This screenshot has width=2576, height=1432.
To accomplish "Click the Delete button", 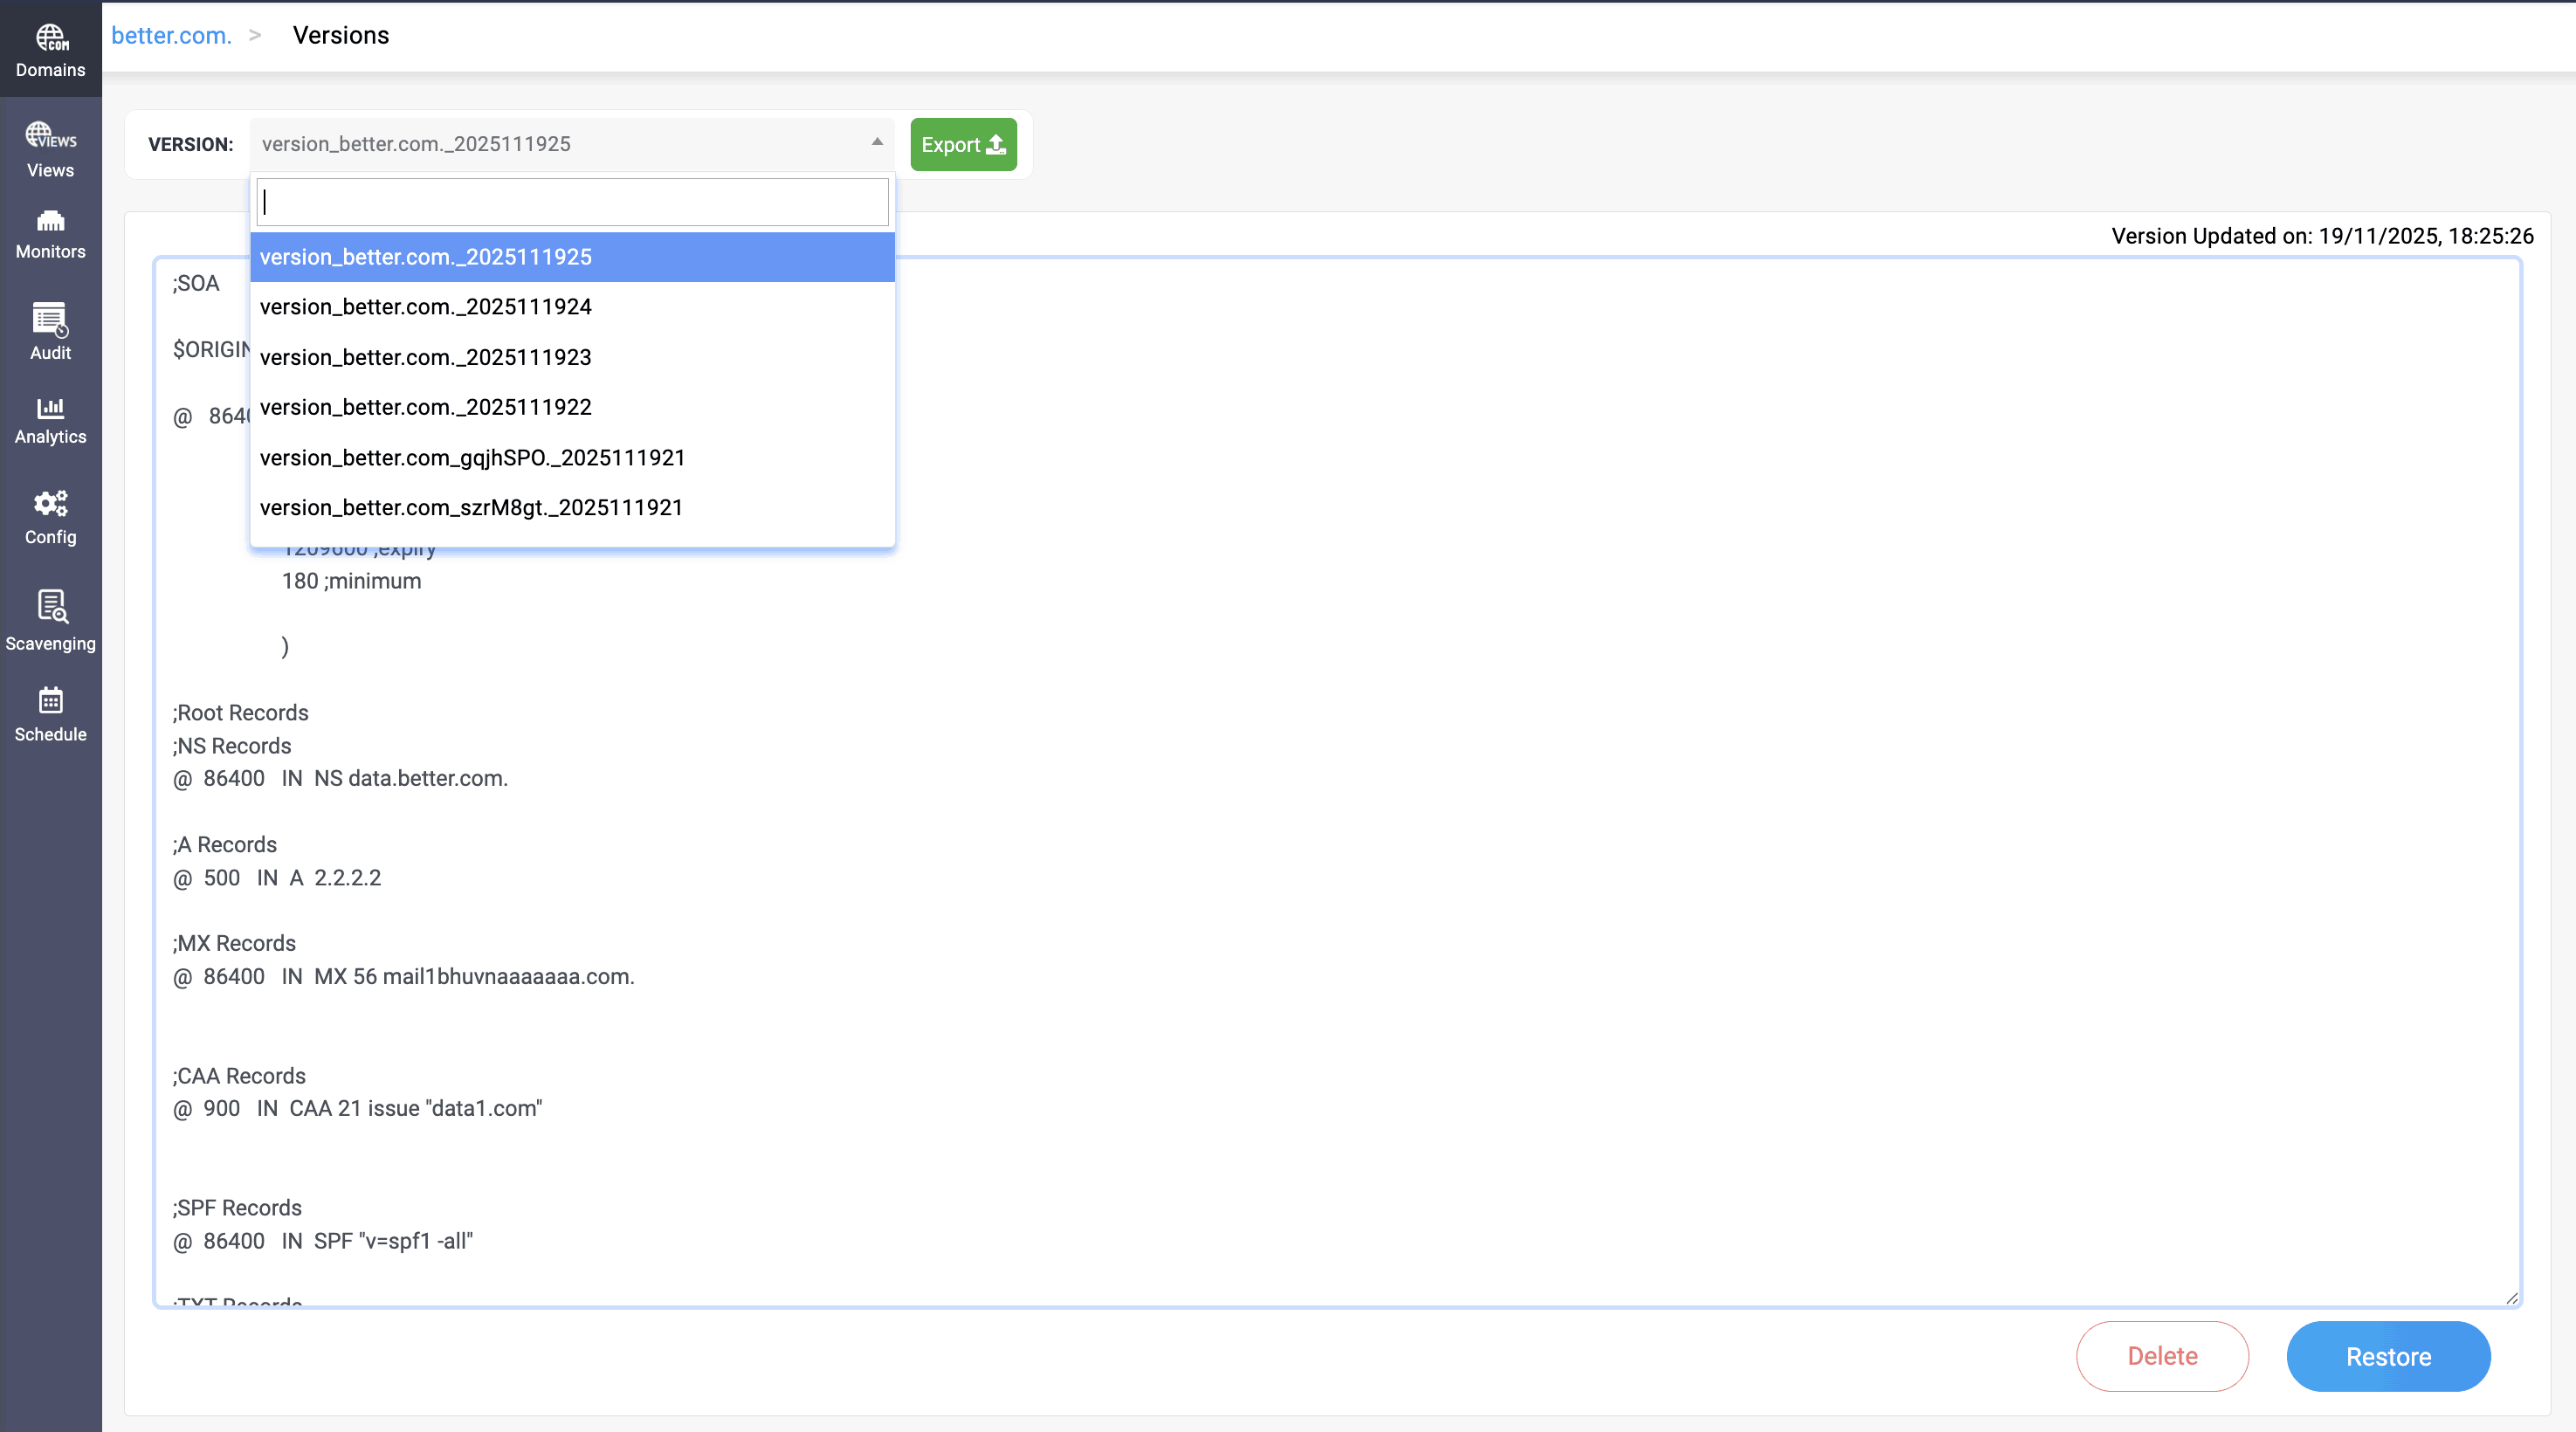I will [2163, 1356].
